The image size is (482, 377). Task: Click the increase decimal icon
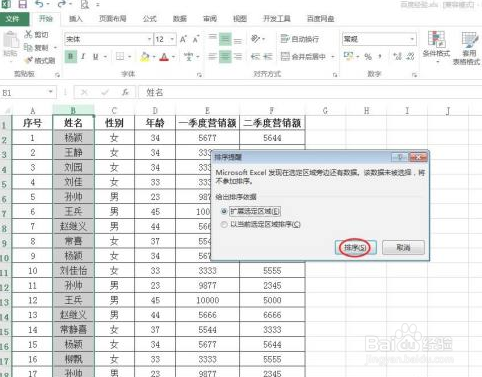point(398,57)
